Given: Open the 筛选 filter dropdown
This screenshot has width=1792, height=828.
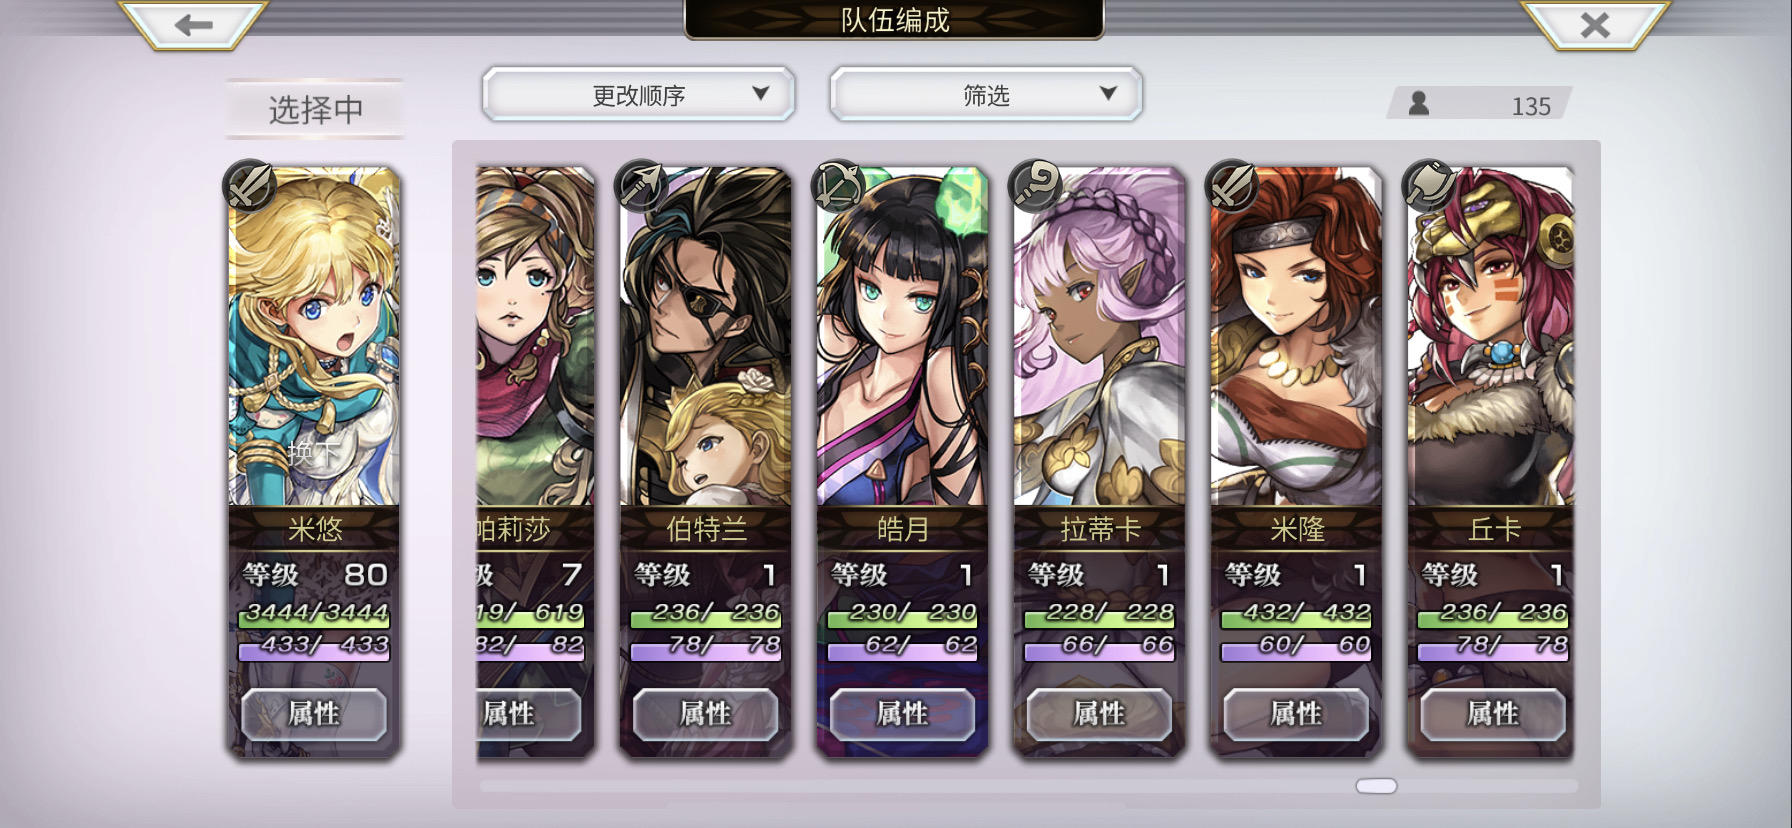Looking at the screenshot, I should click(x=986, y=95).
